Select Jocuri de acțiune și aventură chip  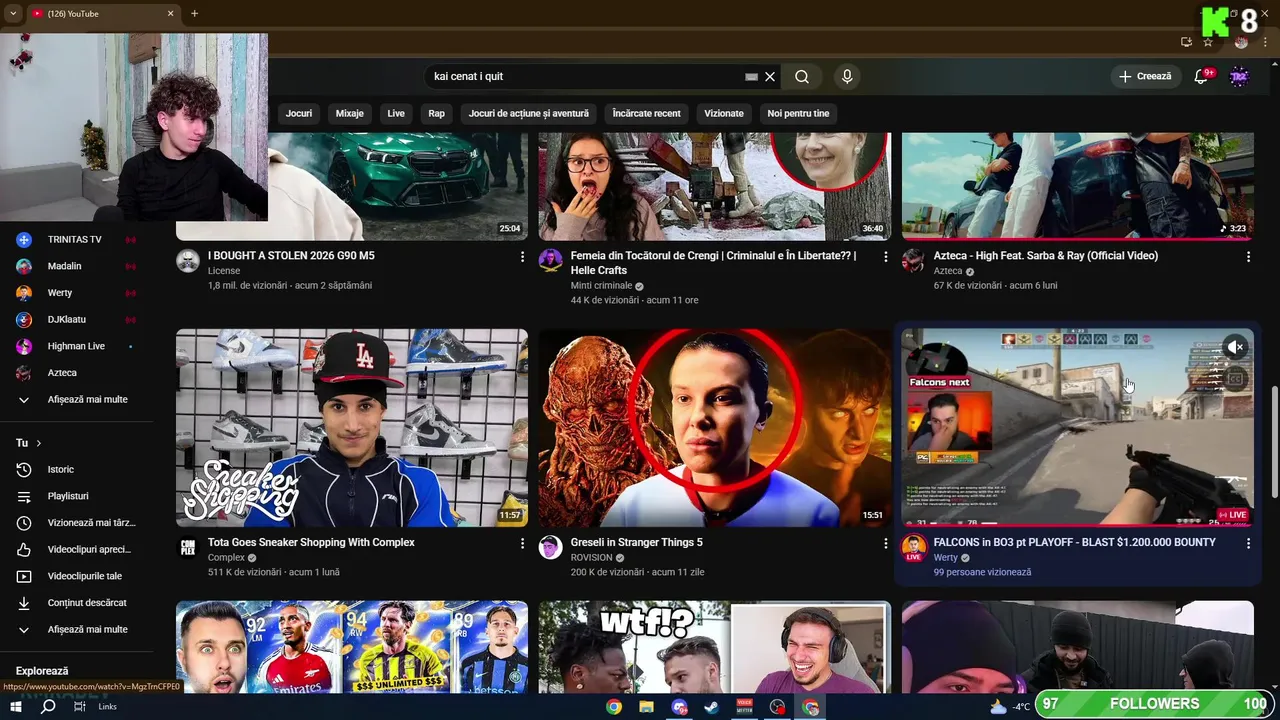529,113
